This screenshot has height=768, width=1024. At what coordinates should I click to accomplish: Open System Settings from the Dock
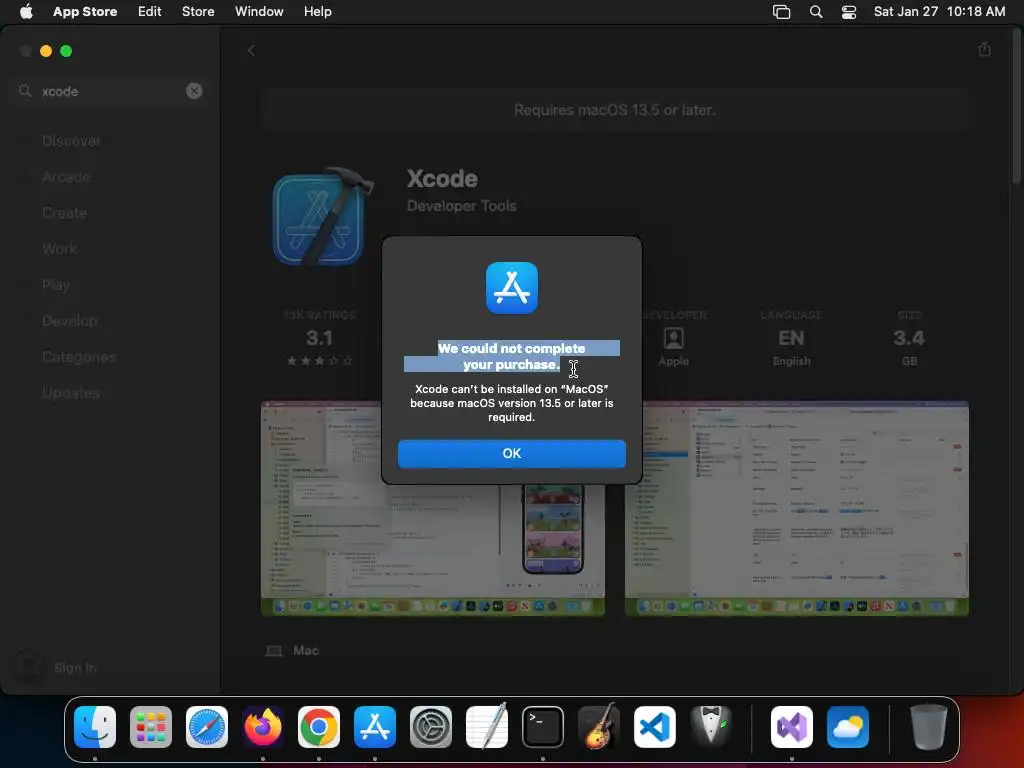coord(430,726)
